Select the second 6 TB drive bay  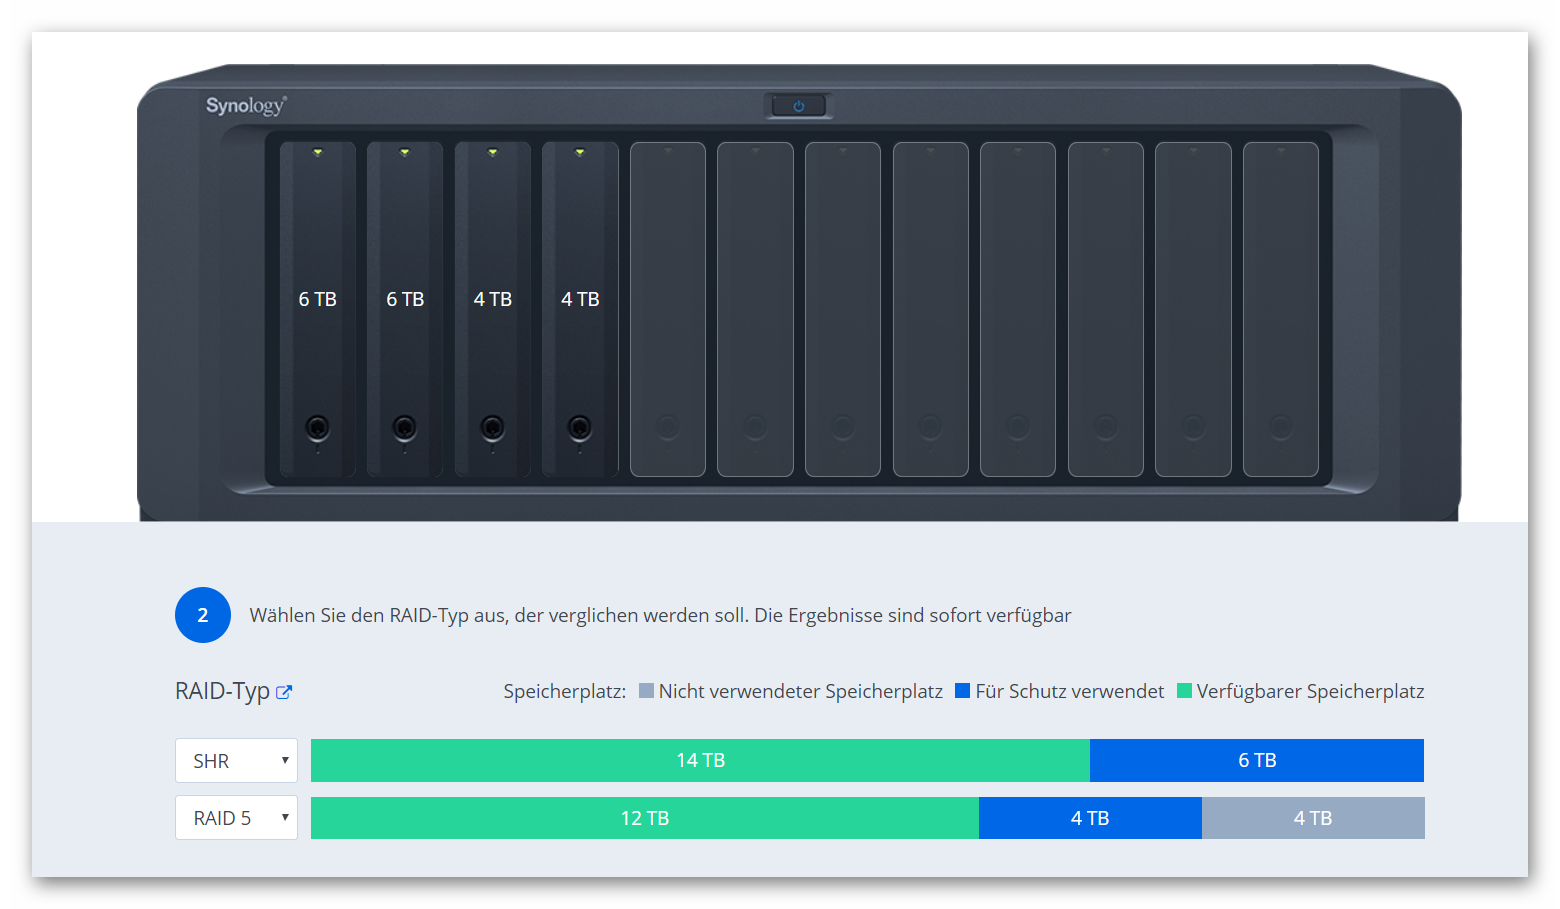pos(405,300)
